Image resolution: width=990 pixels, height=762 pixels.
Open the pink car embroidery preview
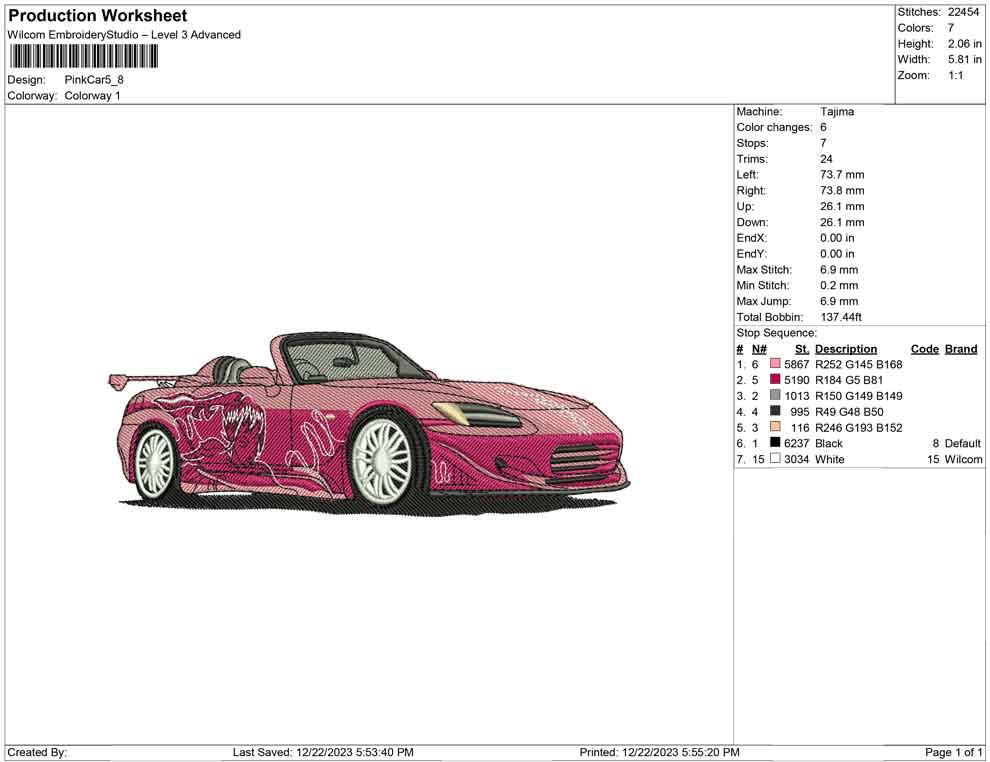pyautogui.click(x=370, y=420)
